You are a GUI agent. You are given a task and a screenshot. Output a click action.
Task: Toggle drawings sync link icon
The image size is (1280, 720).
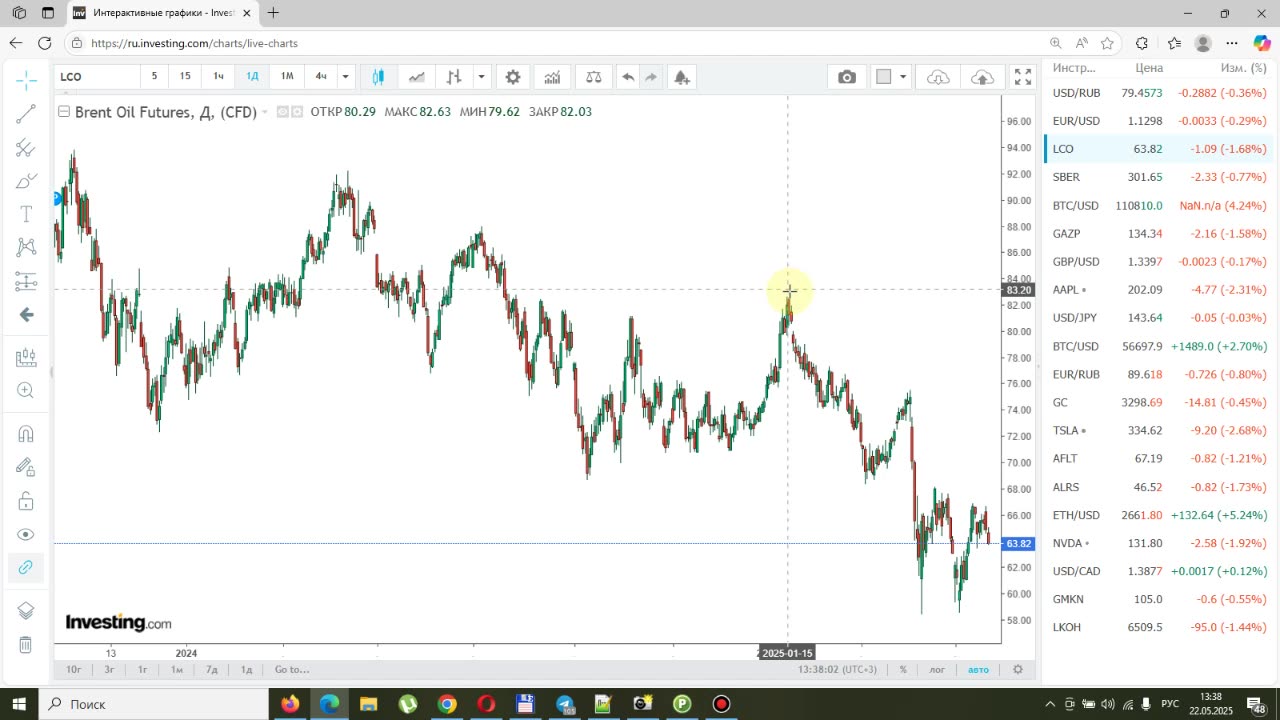[x=26, y=567]
